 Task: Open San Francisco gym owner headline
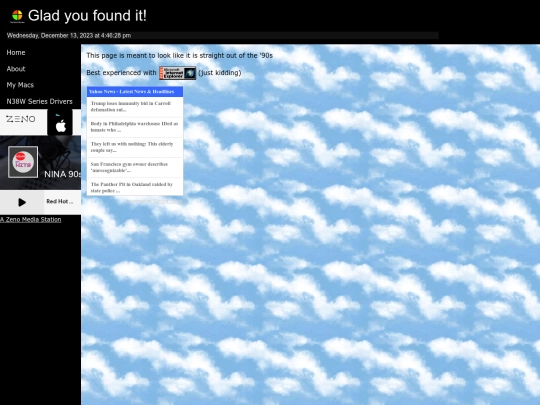point(129,167)
